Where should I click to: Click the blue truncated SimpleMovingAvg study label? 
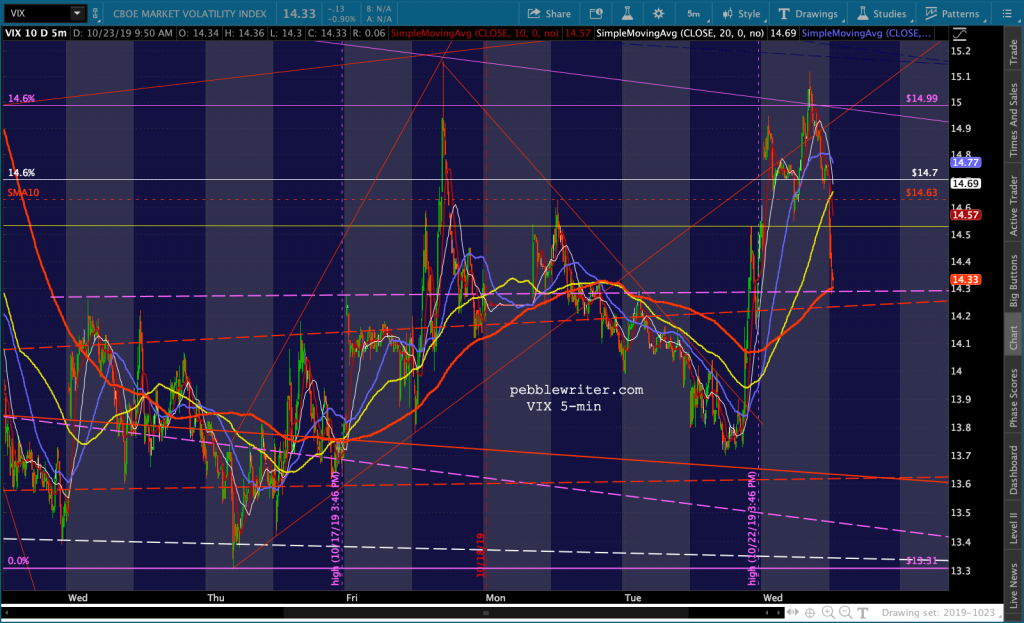tap(866, 33)
